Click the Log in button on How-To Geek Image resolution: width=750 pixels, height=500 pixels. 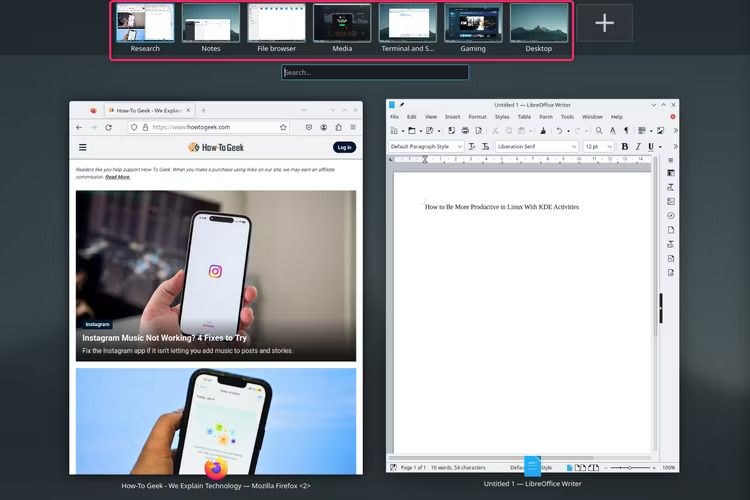(x=344, y=147)
